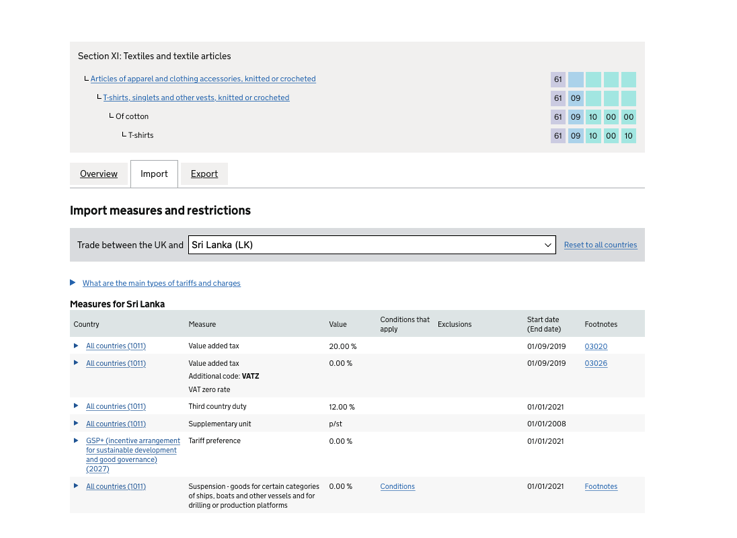Viewport: 737px width, 538px height.
Task: Expand the Third country duty row arrow
Action: pyautogui.click(x=76, y=406)
